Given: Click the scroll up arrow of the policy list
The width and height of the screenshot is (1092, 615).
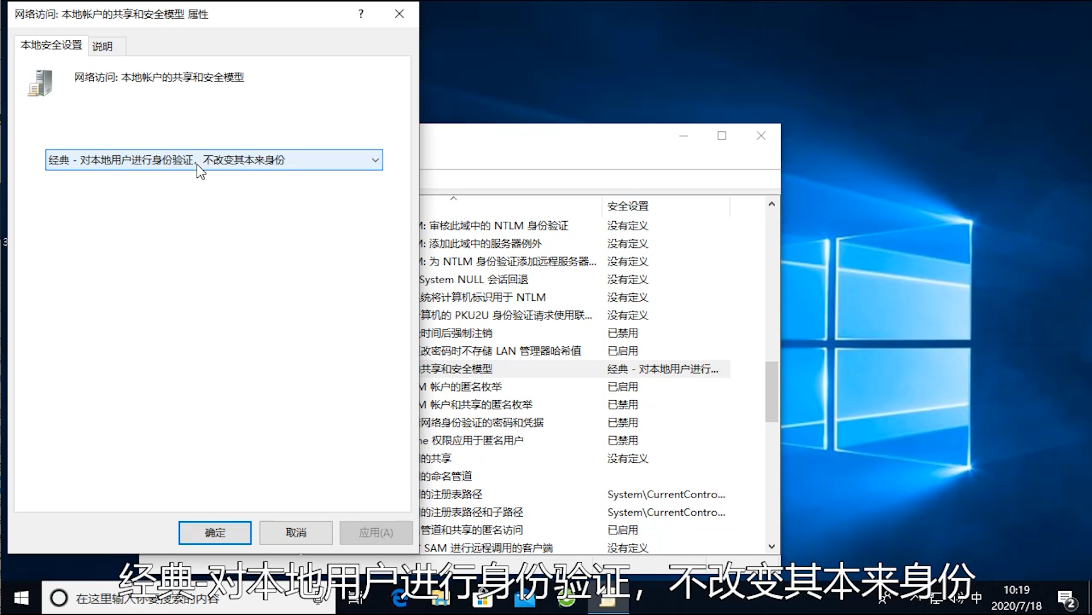Looking at the screenshot, I should tap(771, 205).
